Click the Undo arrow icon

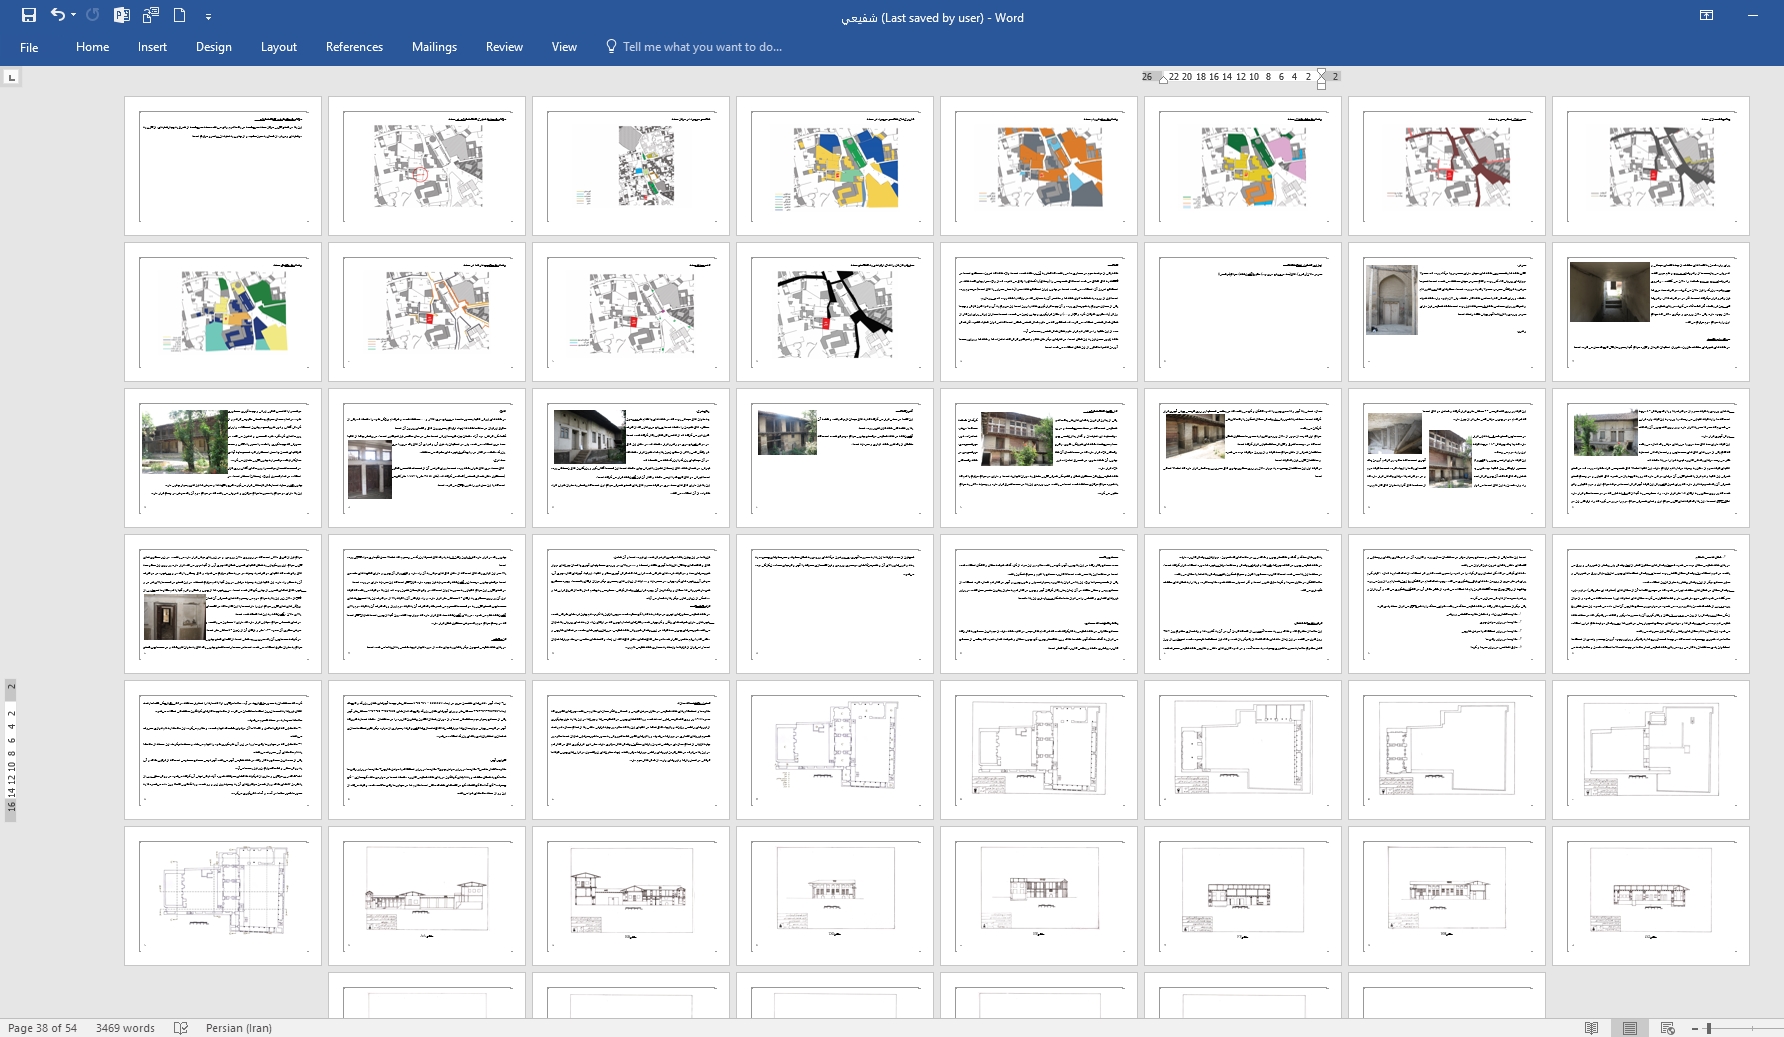(x=57, y=15)
